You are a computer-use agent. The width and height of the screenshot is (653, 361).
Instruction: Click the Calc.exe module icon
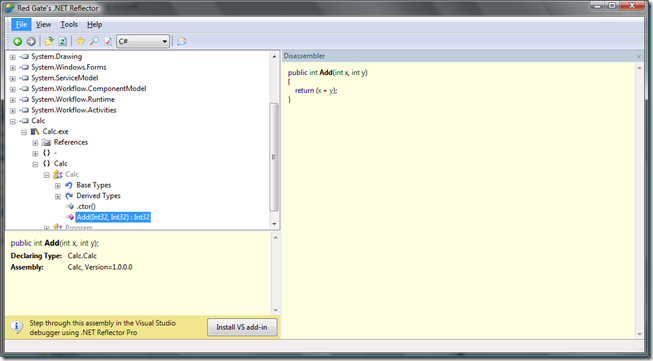coord(35,132)
